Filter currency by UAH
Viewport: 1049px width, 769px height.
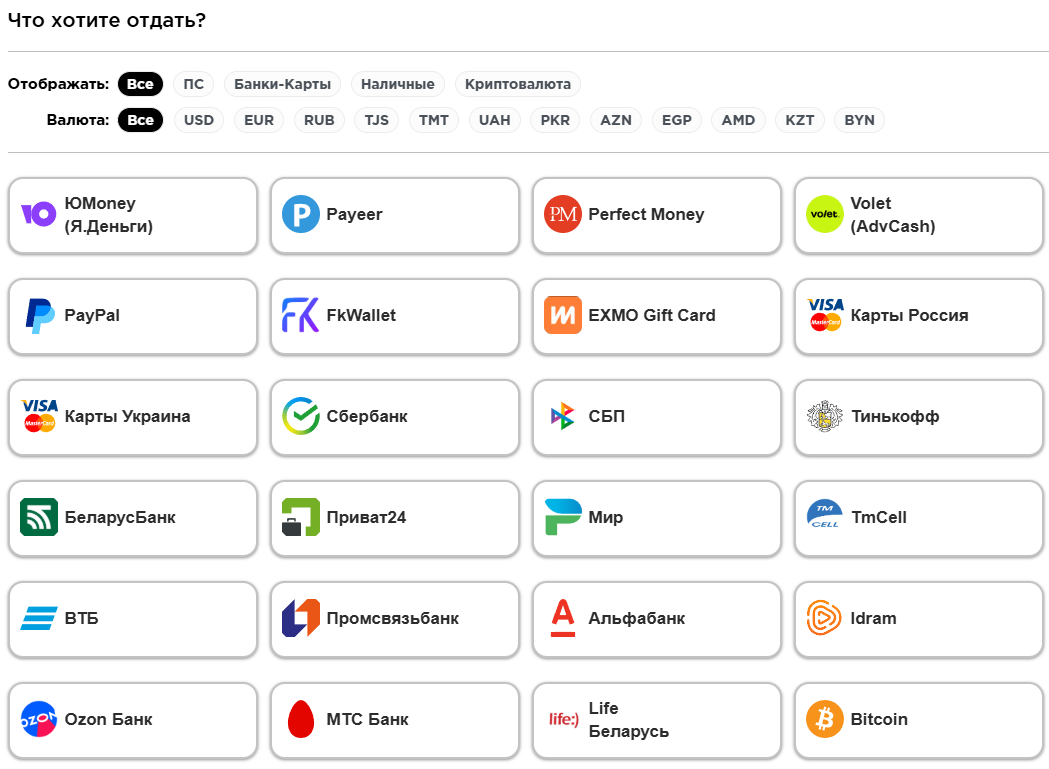[494, 120]
